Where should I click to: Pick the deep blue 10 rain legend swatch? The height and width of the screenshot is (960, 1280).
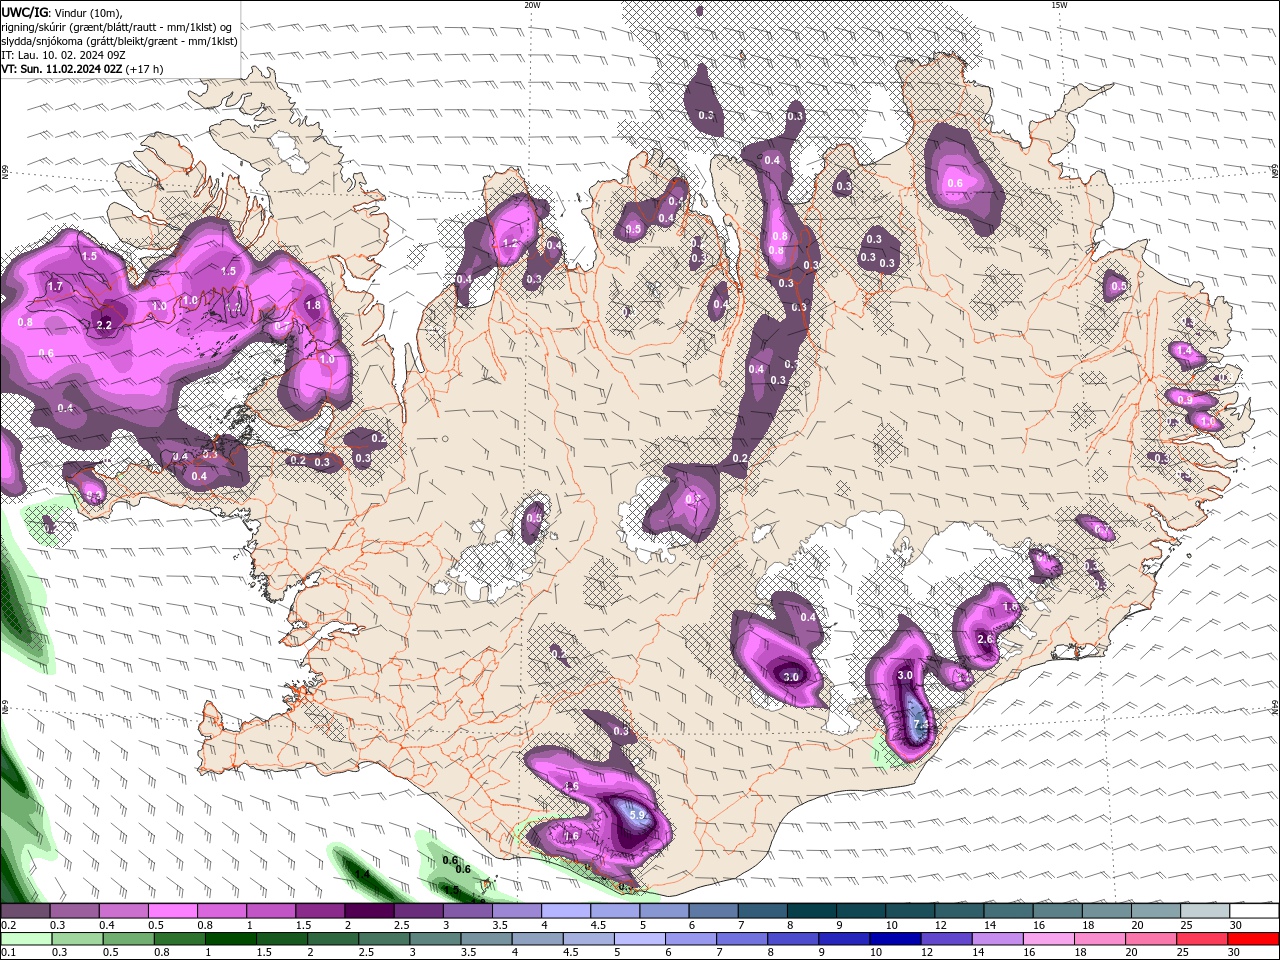click(895, 939)
